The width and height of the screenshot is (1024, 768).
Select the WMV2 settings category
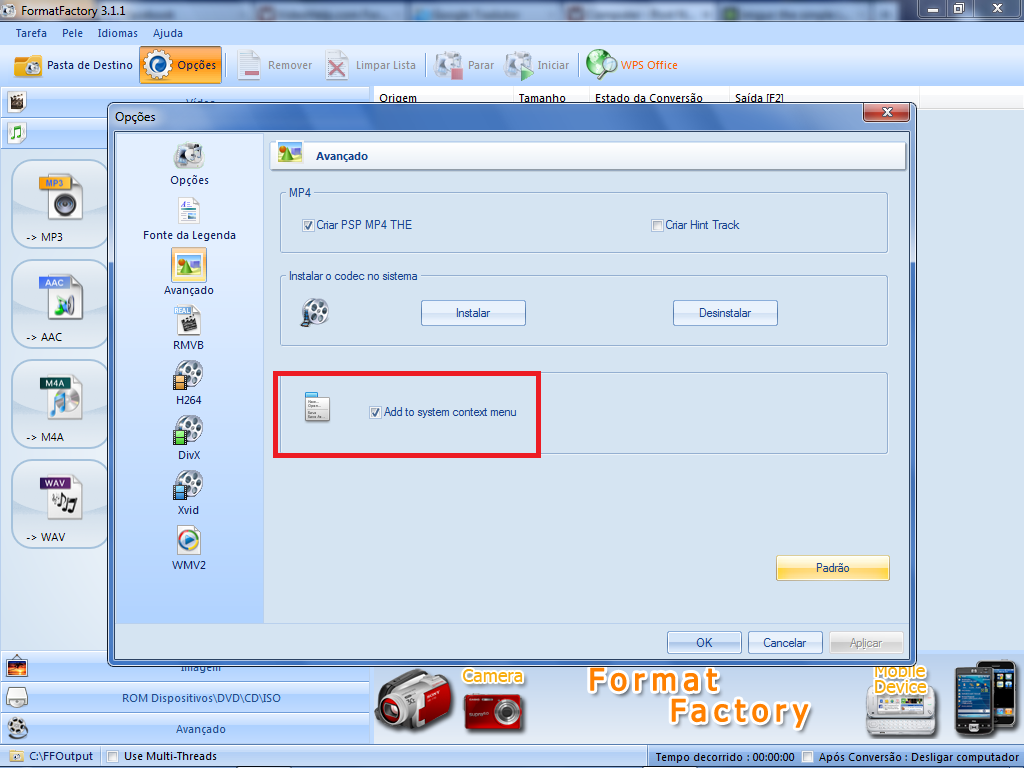[x=189, y=549]
